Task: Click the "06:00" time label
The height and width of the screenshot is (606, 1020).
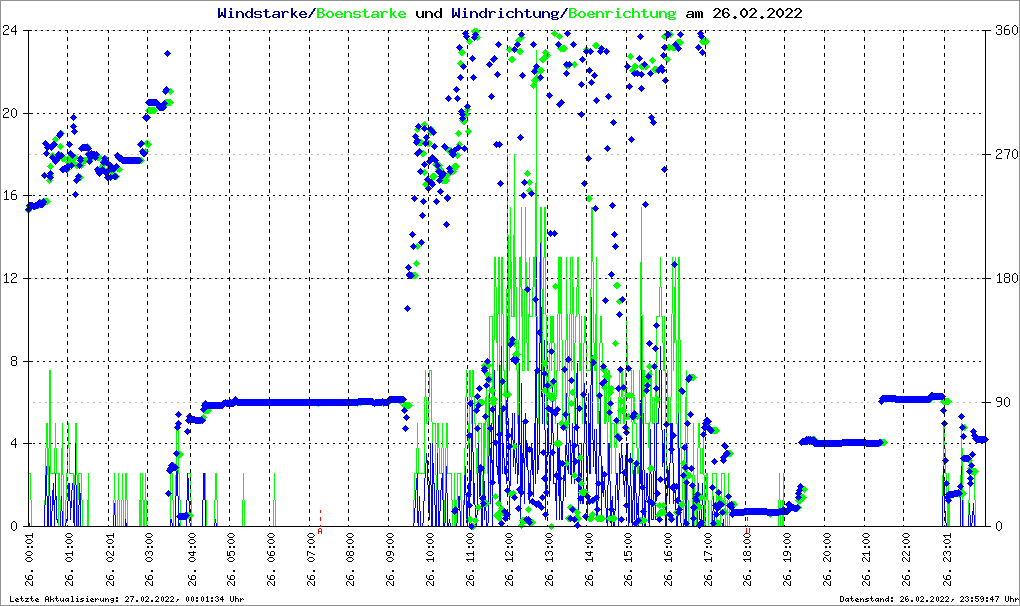Action: pyautogui.click(x=271, y=549)
